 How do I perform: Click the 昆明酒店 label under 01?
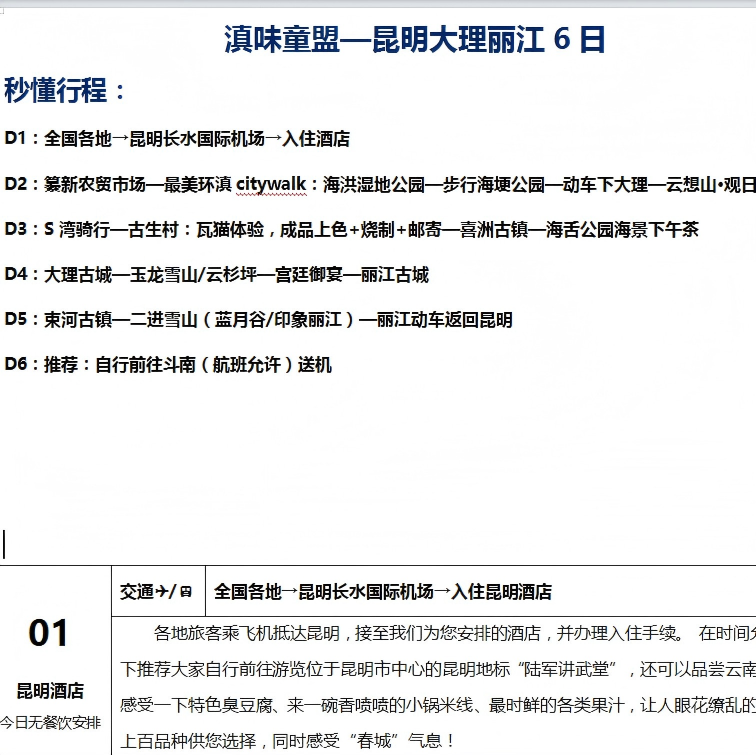click(49, 691)
